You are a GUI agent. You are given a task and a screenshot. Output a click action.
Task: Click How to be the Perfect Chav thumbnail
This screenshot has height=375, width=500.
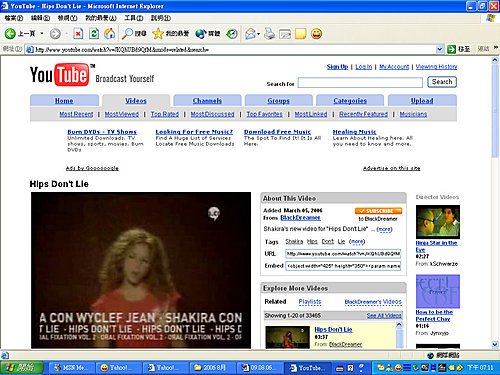point(438,291)
